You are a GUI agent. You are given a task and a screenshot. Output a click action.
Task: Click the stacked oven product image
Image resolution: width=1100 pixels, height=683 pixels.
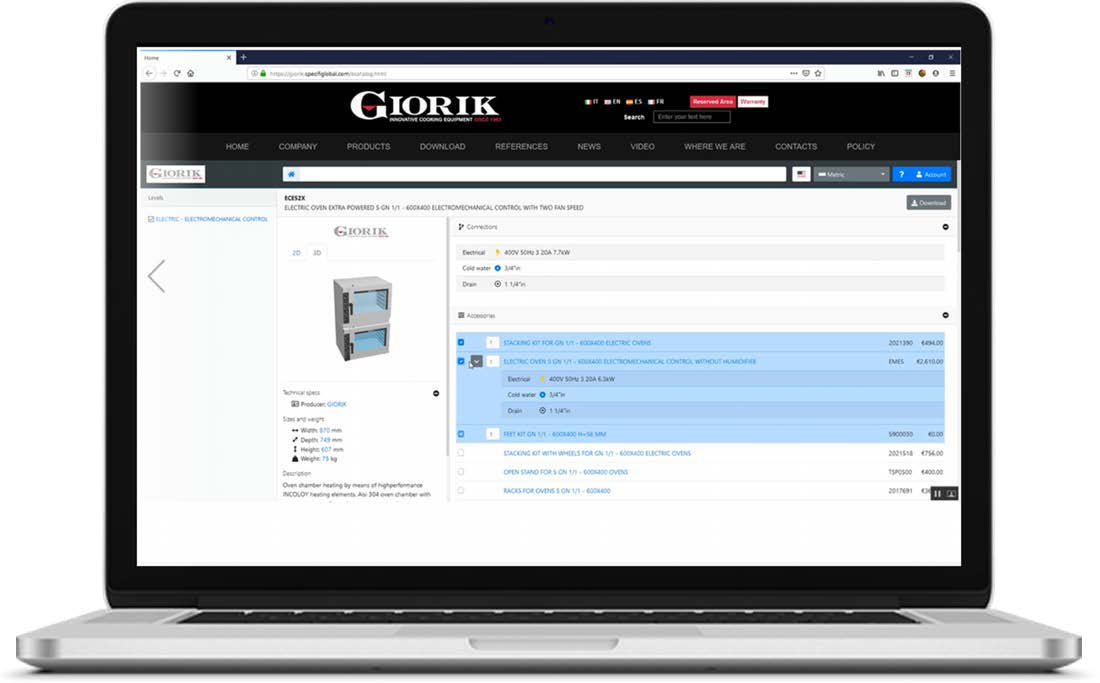[362, 318]
